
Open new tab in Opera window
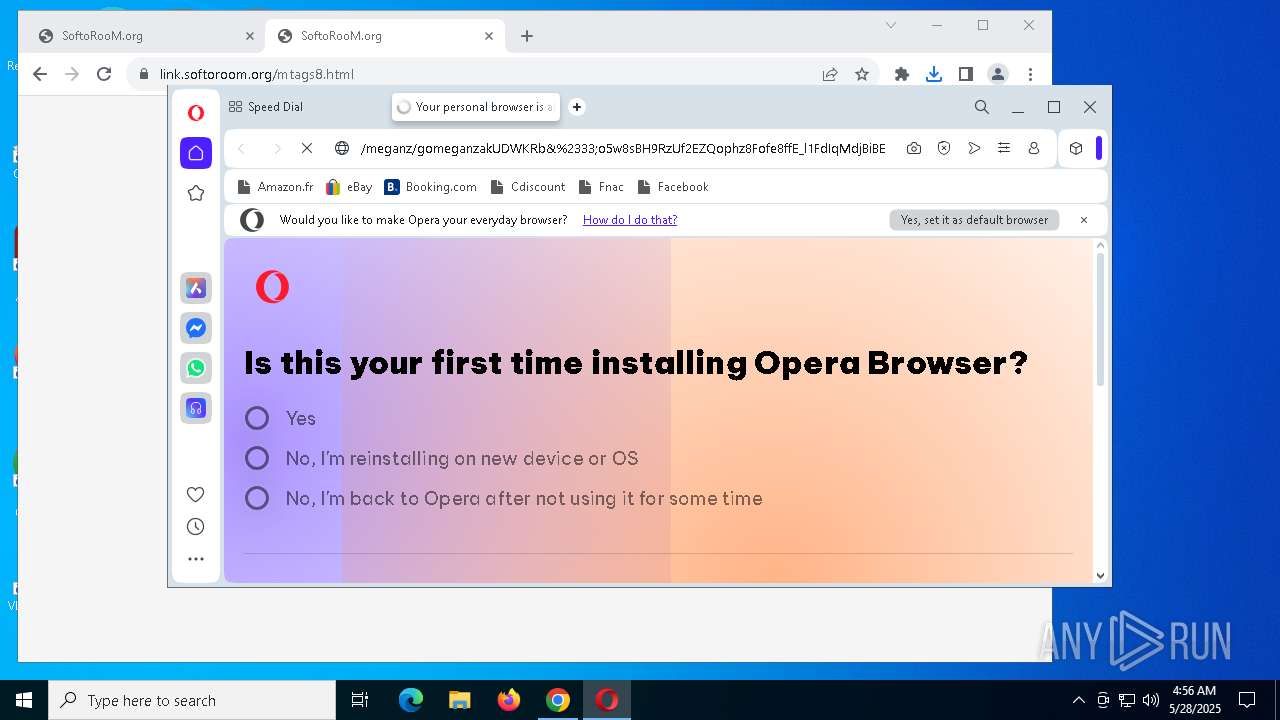(x=577, y=107)
